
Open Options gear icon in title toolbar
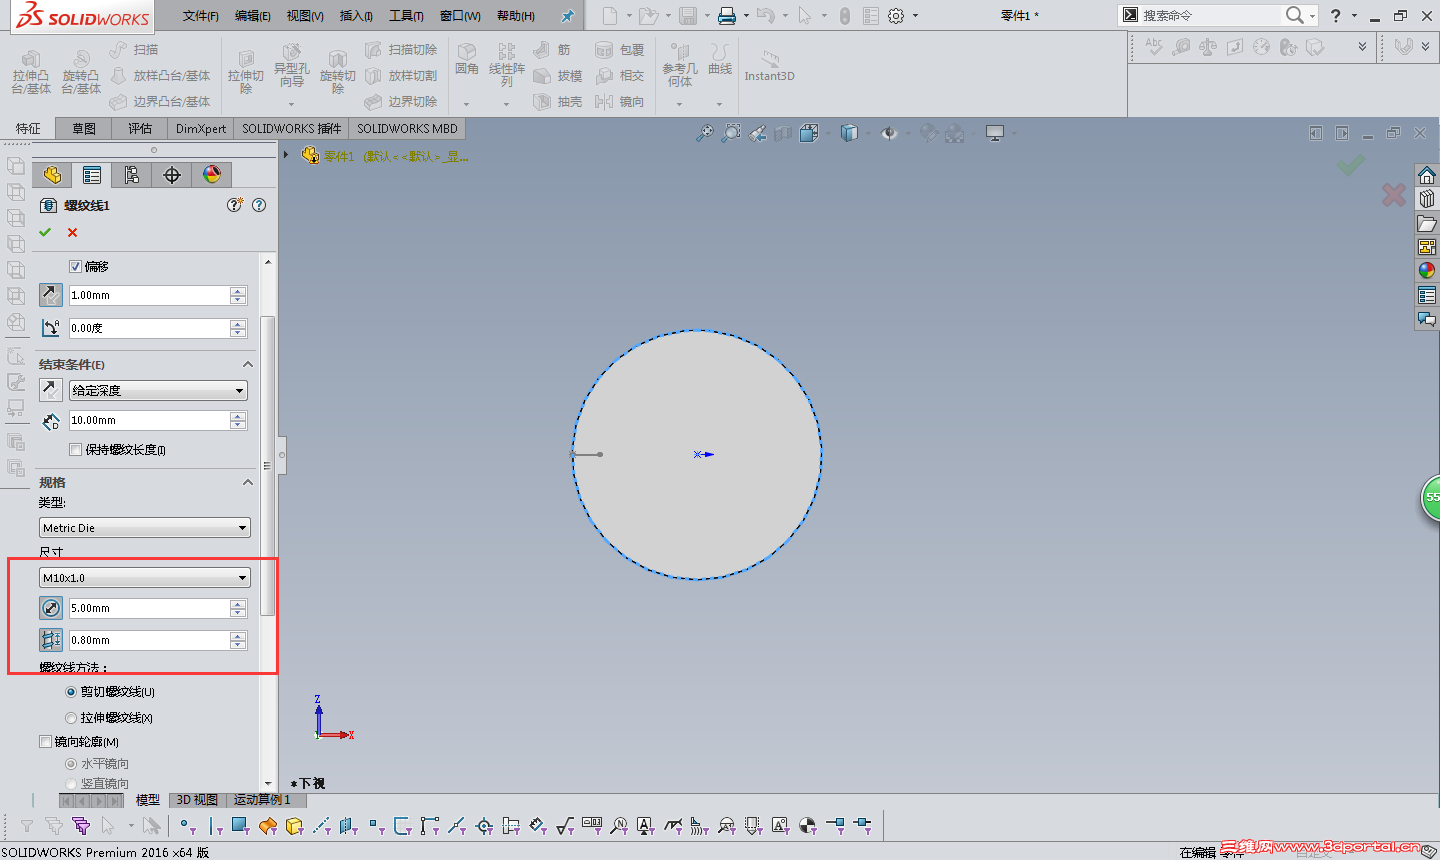(x=896, y=16)
